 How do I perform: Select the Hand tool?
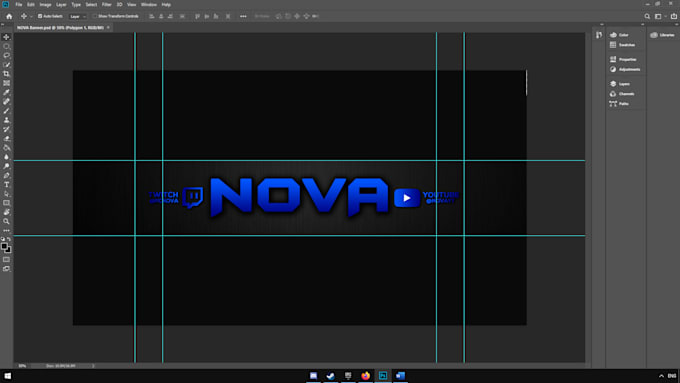pos(6,212)
